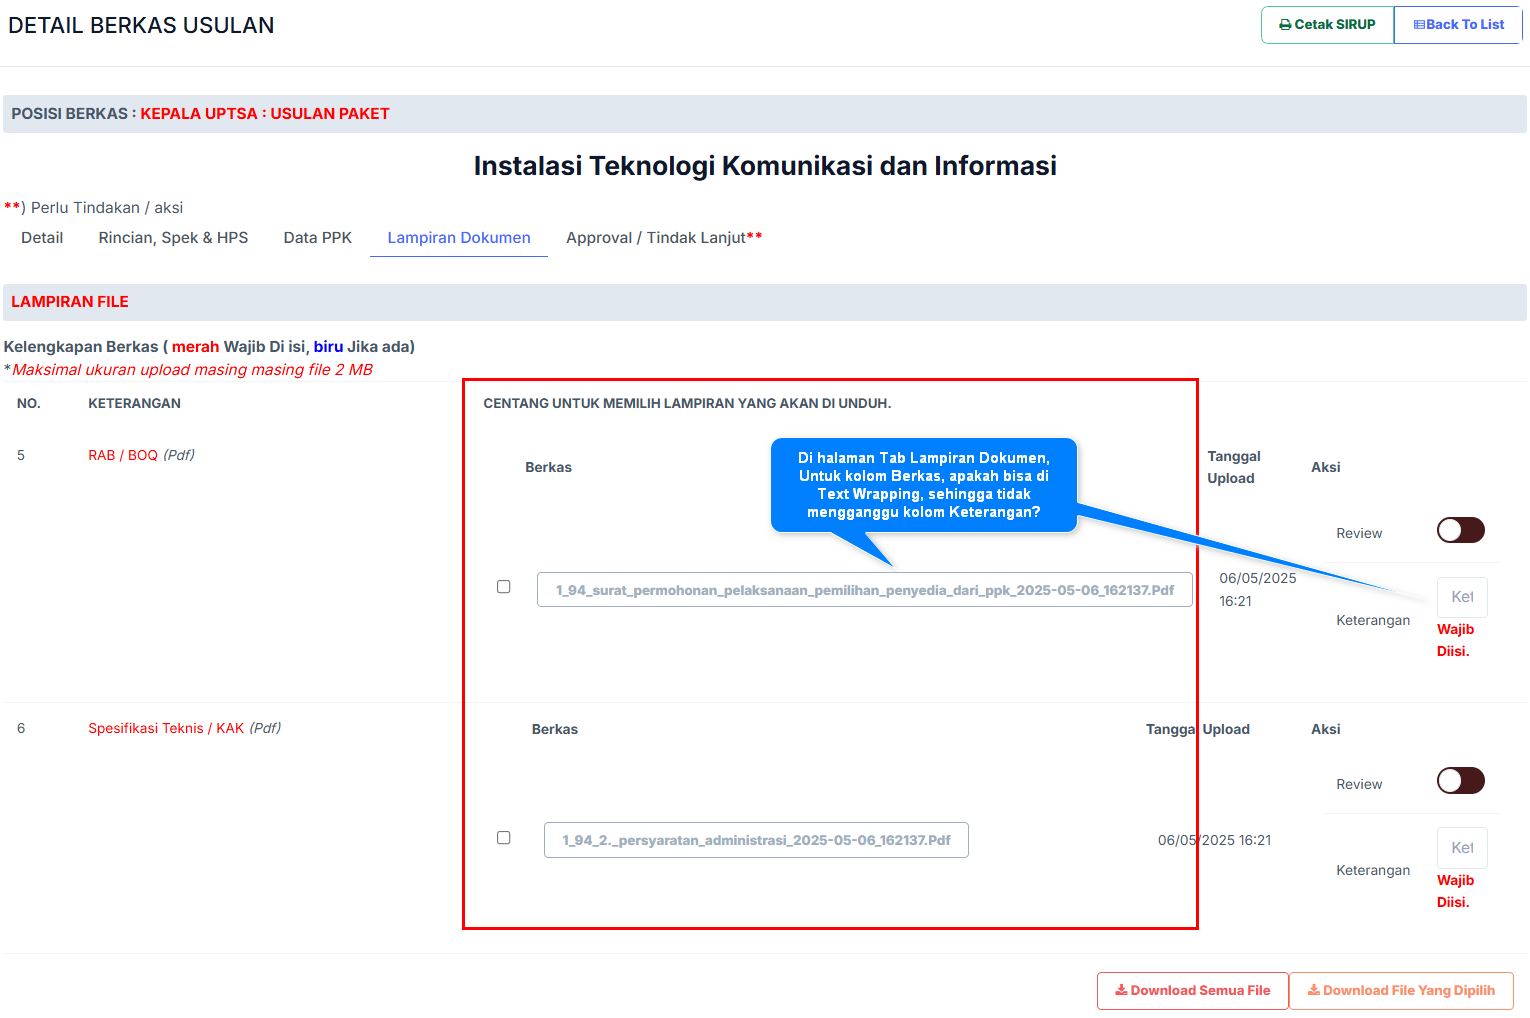Click the list icon on Back To List
This screenshot has width=1530, height=1018.
tap(1419, 25)
